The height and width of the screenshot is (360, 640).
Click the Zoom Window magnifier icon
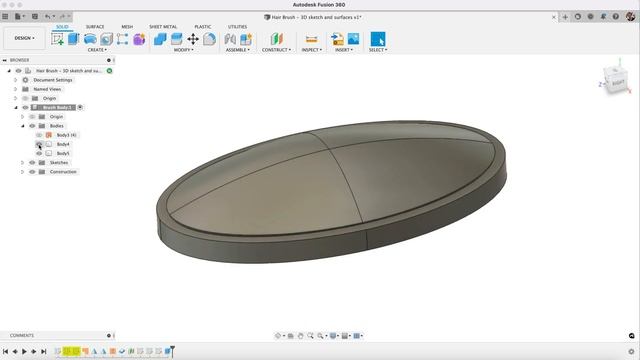point(311,336)
